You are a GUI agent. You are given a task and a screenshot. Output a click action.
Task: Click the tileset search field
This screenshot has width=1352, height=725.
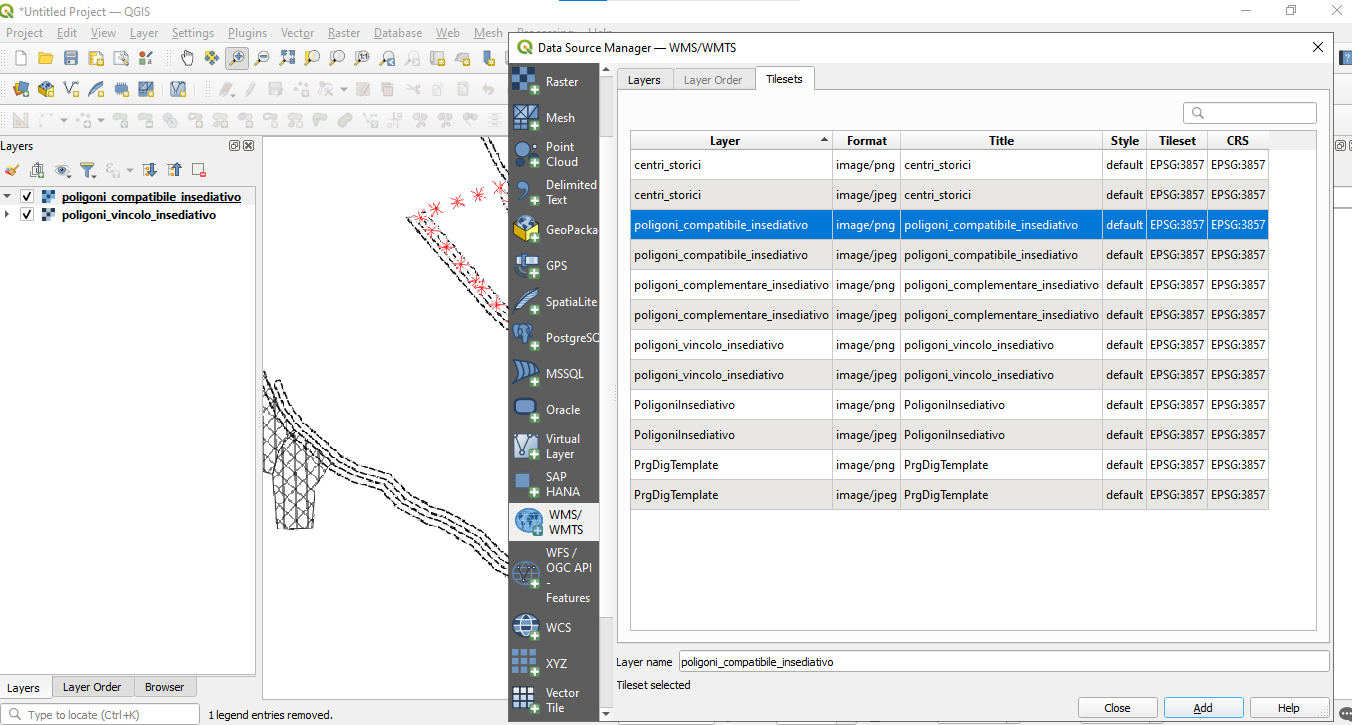(1250, 113)
